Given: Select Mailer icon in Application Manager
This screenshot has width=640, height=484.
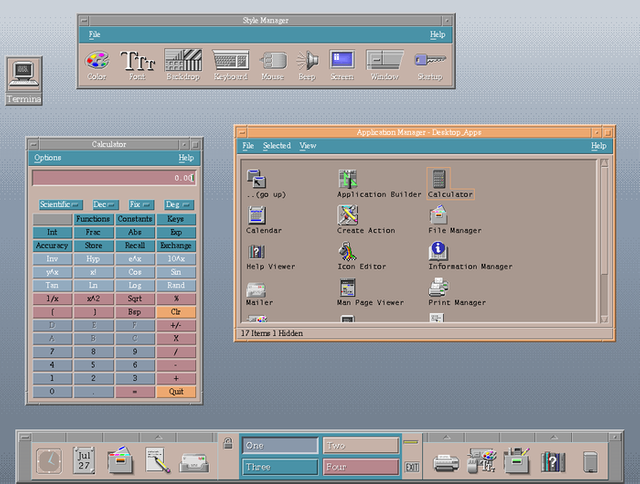Looking at the screenshot, I should point(256,289).
